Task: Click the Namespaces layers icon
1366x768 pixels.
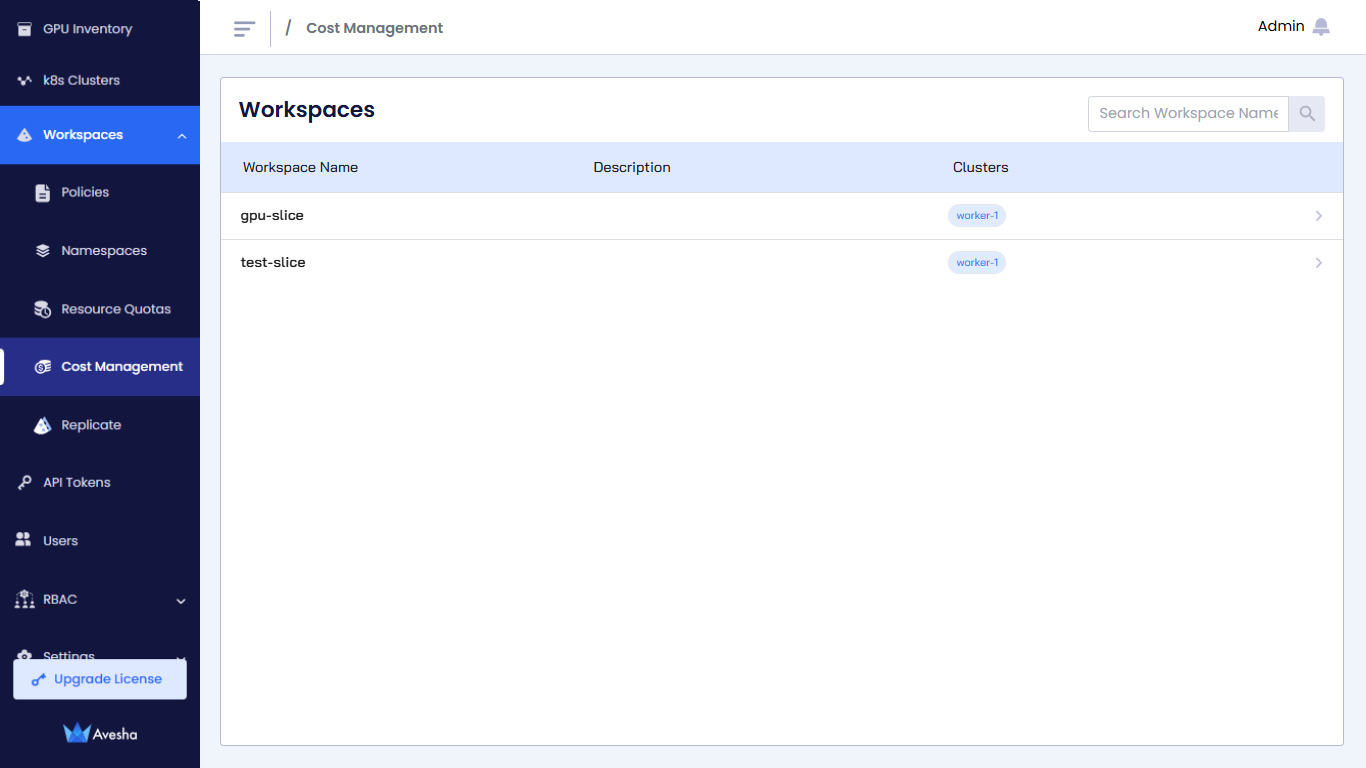Action: point(42,251)
